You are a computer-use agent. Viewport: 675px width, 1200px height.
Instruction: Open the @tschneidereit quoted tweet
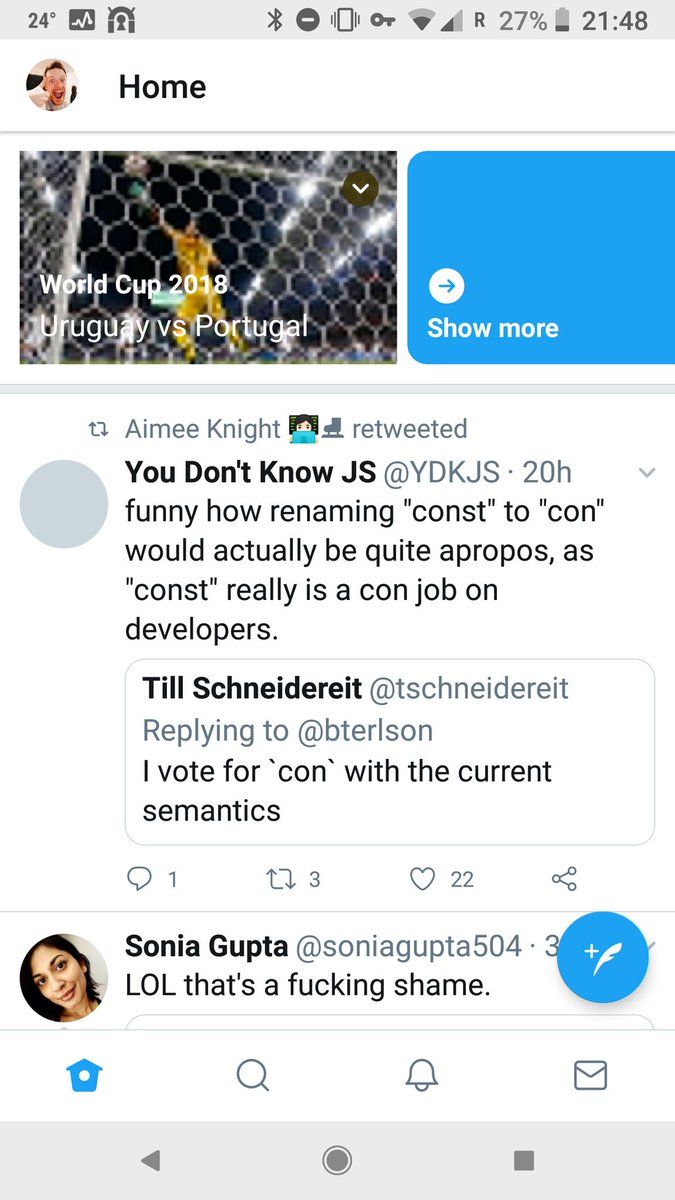coord(389,752)
